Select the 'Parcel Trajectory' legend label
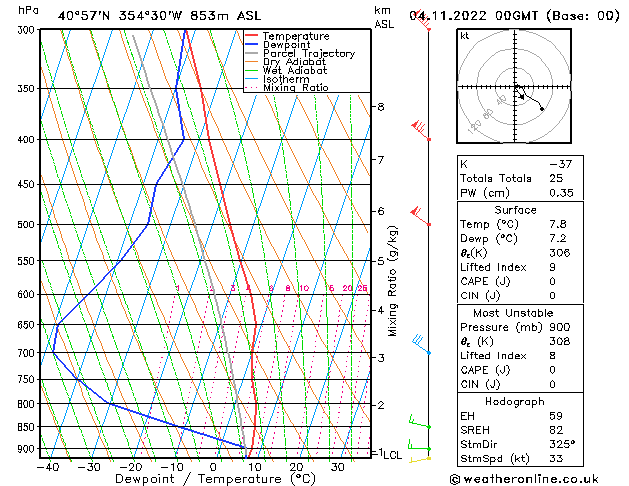This screenshot has width=629, height=486. pos(309,53)
